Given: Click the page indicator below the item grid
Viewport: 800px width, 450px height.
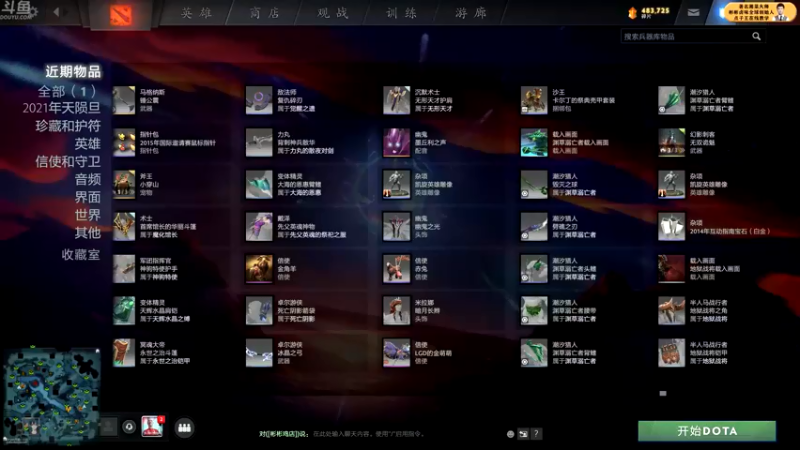Looking at the screenshot, I should click(x=663, y=393).
